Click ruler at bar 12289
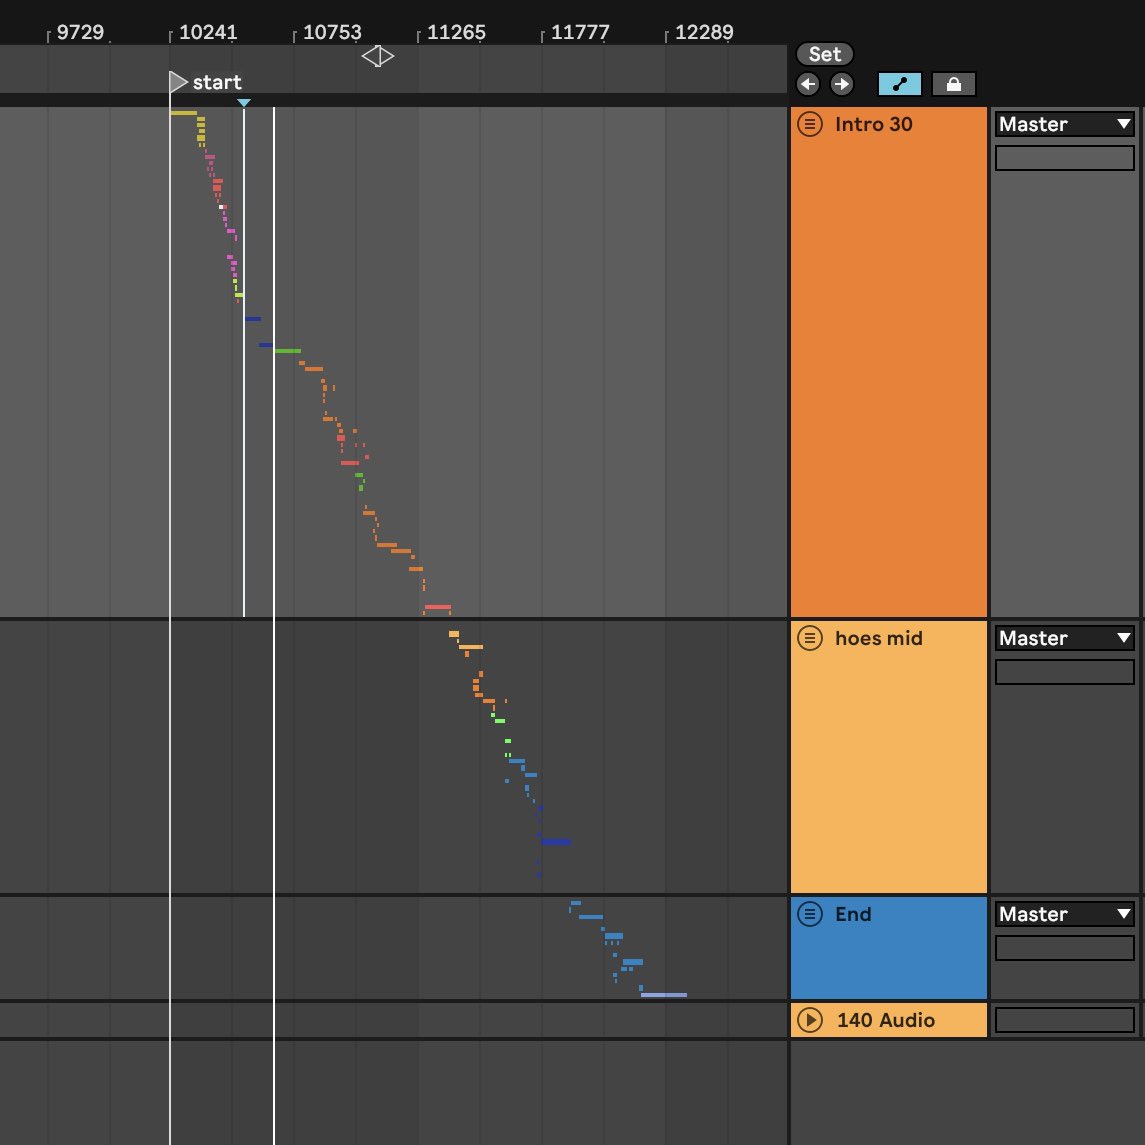Viewport: 1145px width, 1145px height. [x=704, y=32]
